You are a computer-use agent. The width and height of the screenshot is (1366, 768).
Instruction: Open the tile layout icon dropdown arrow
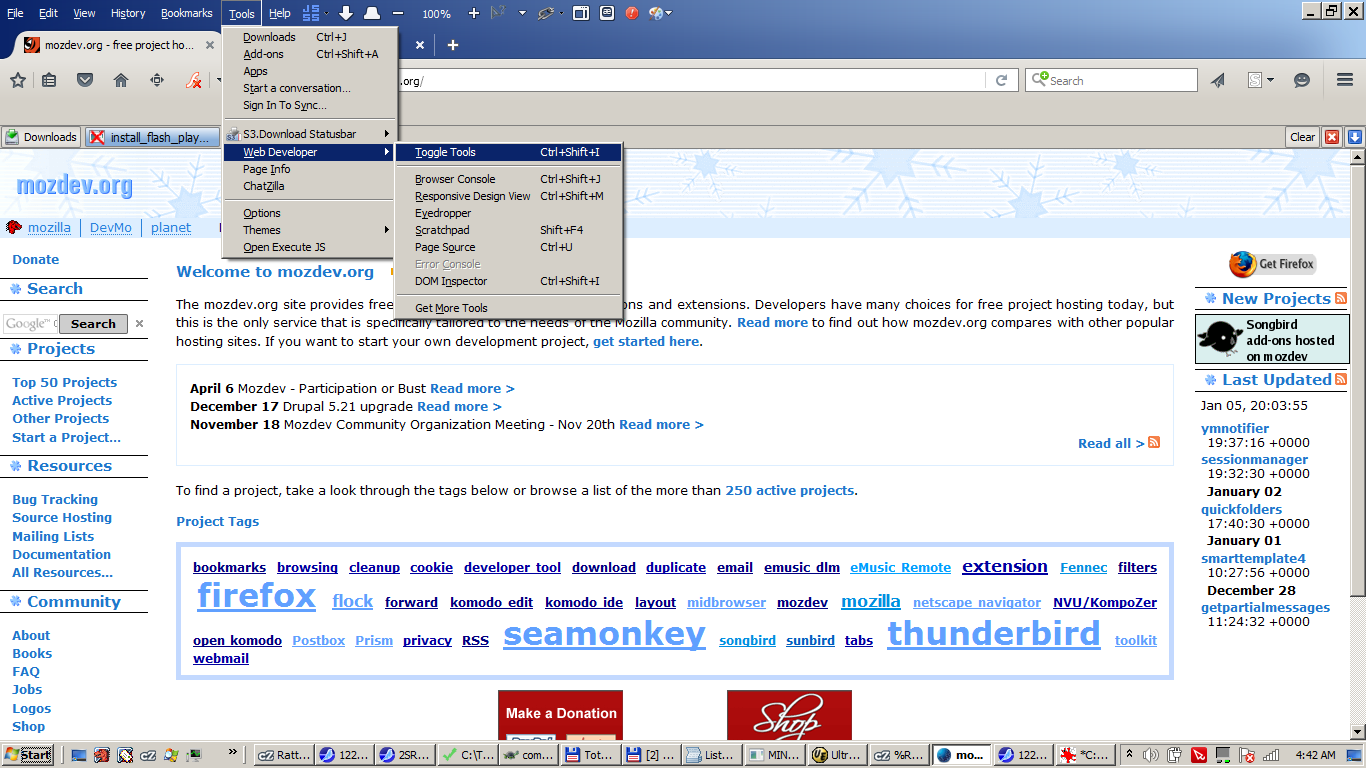point(326,13)
